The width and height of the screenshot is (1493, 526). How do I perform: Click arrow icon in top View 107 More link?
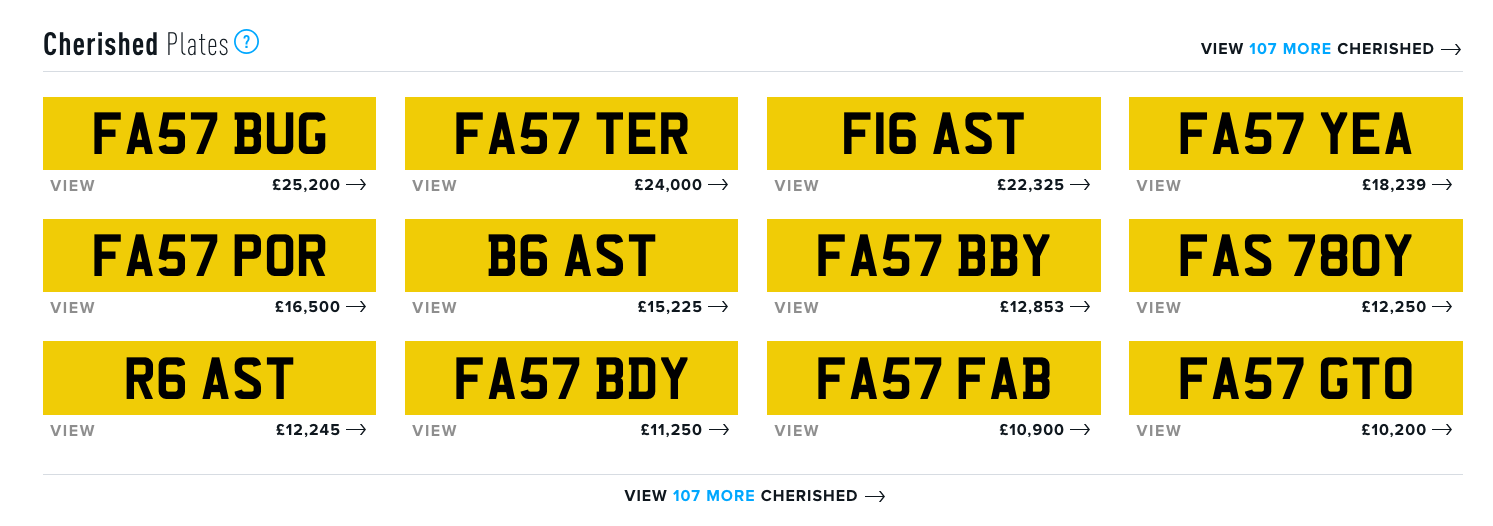pos(1451,49)
